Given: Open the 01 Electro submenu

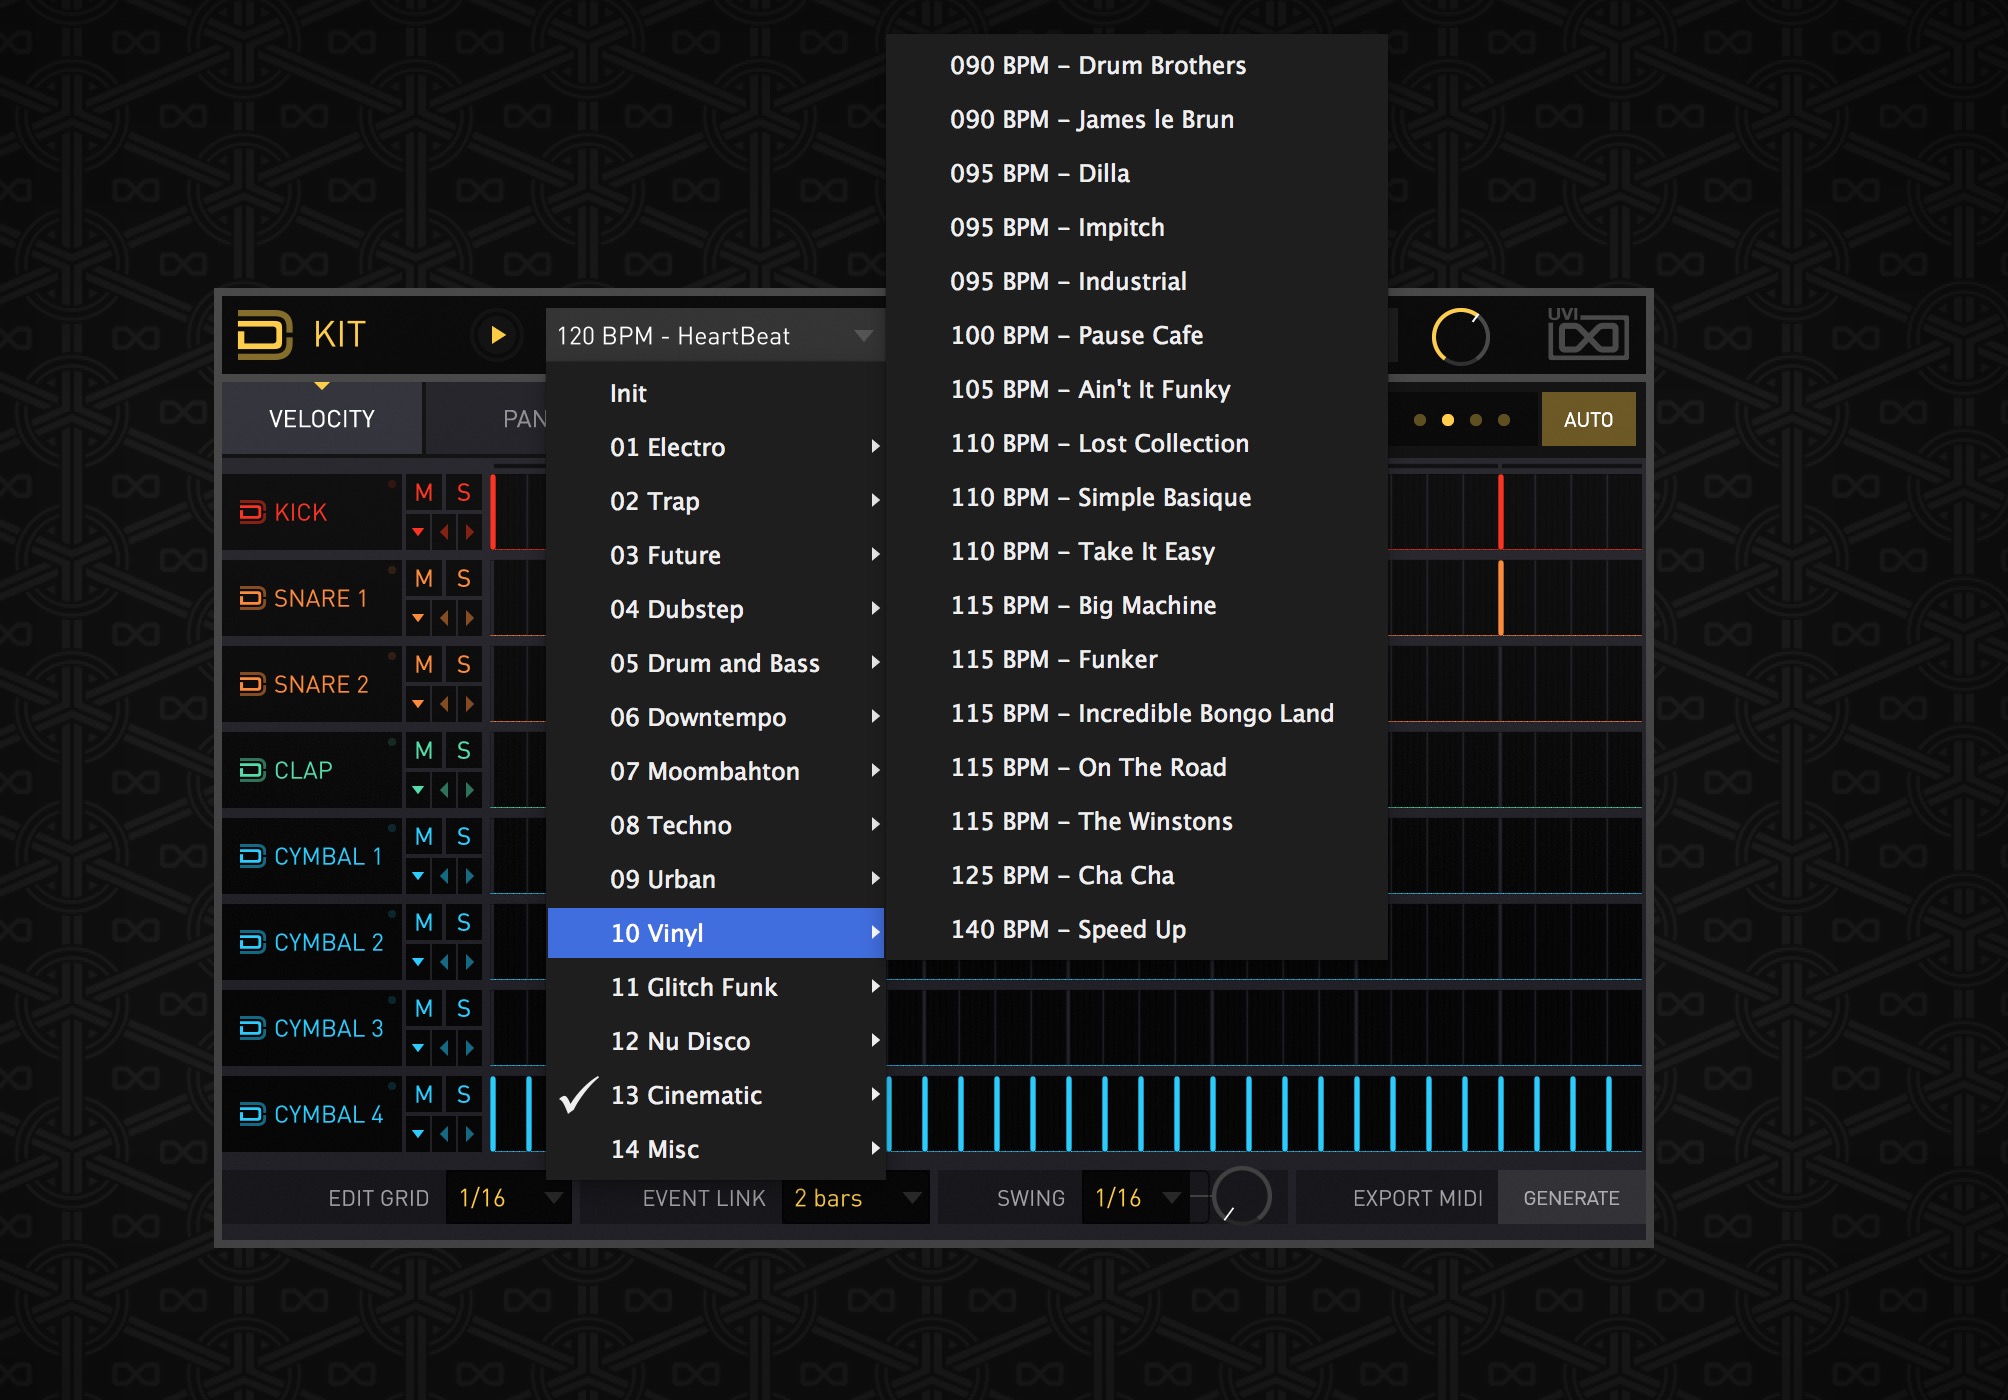Looking at the screenshot, I should [716, 447].
